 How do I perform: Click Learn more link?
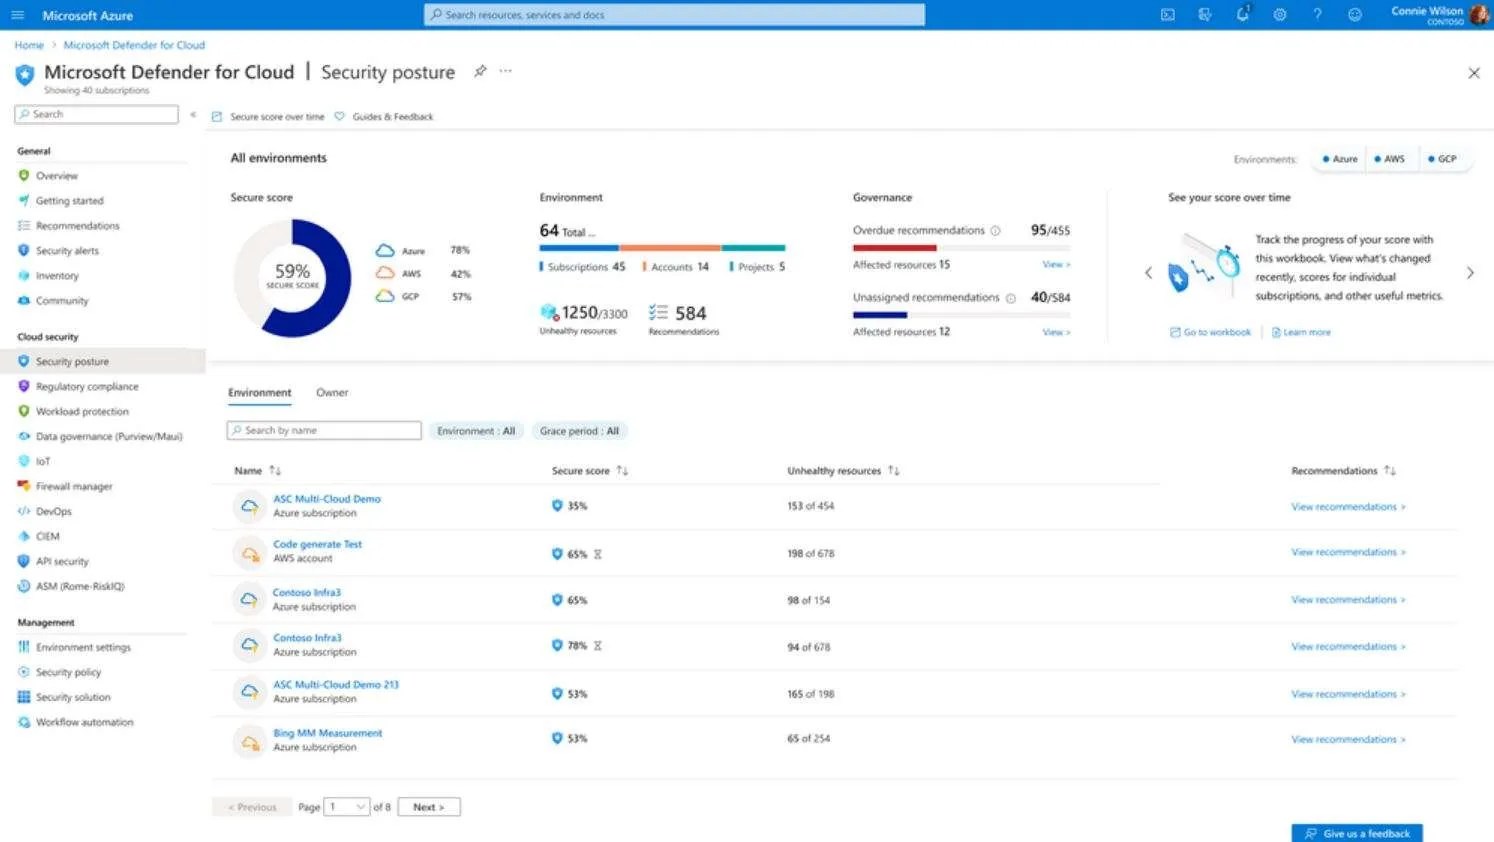click(1301, 333)
